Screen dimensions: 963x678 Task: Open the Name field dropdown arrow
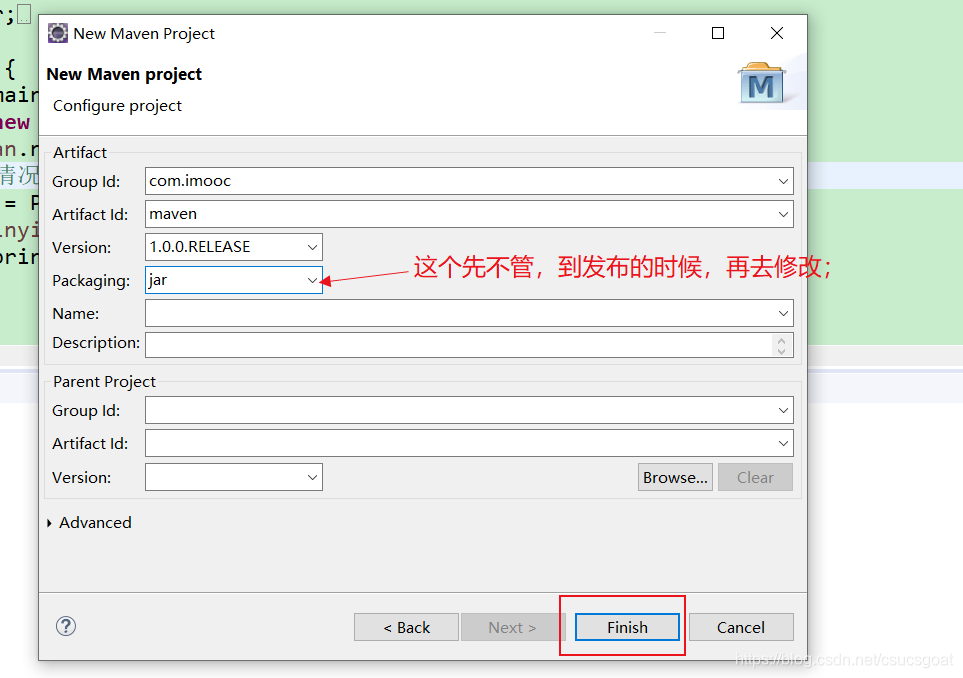pos(783,313)
